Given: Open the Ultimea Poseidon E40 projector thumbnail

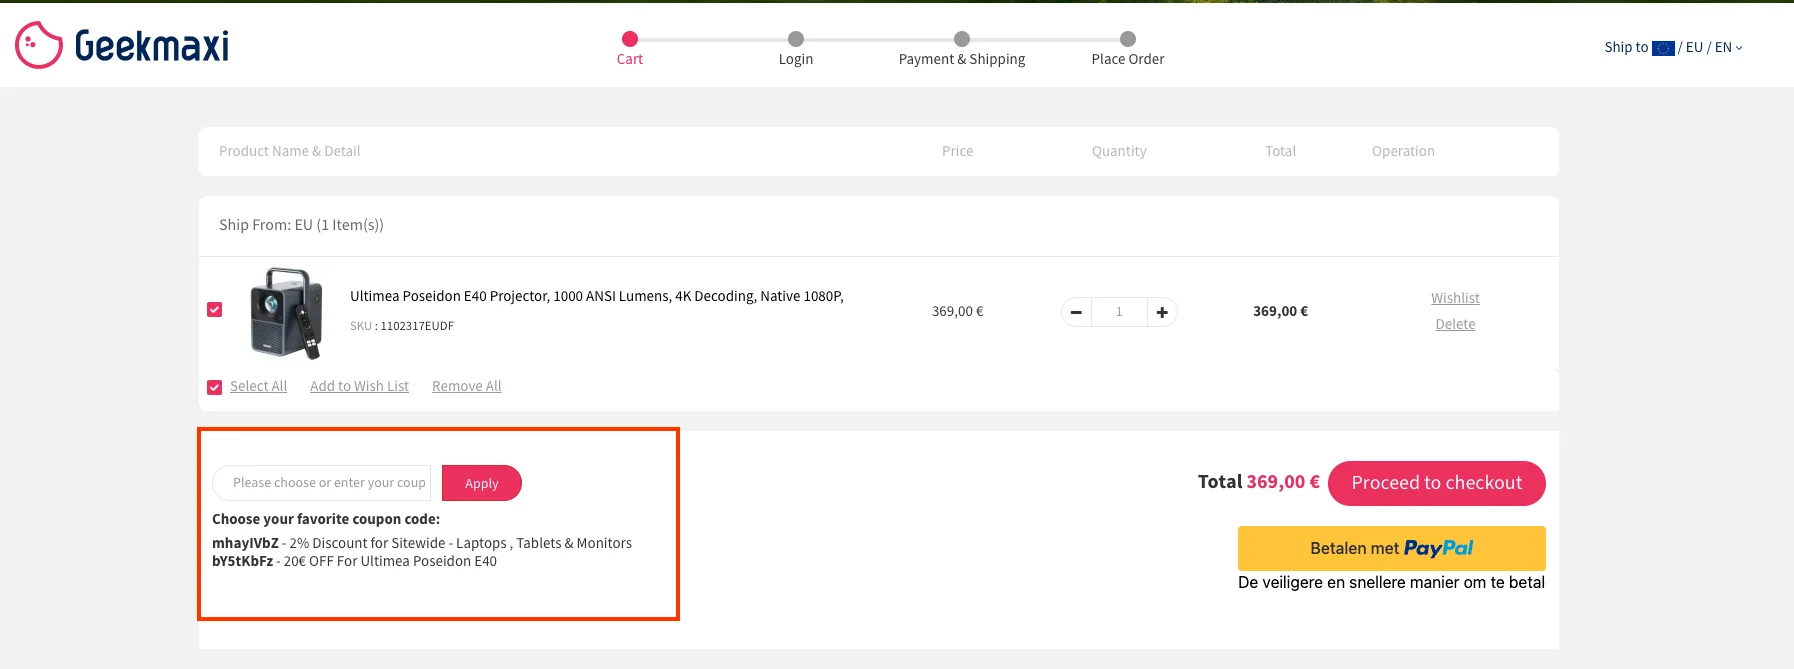Looking at the screenshot, I should (x=286, y=313).
